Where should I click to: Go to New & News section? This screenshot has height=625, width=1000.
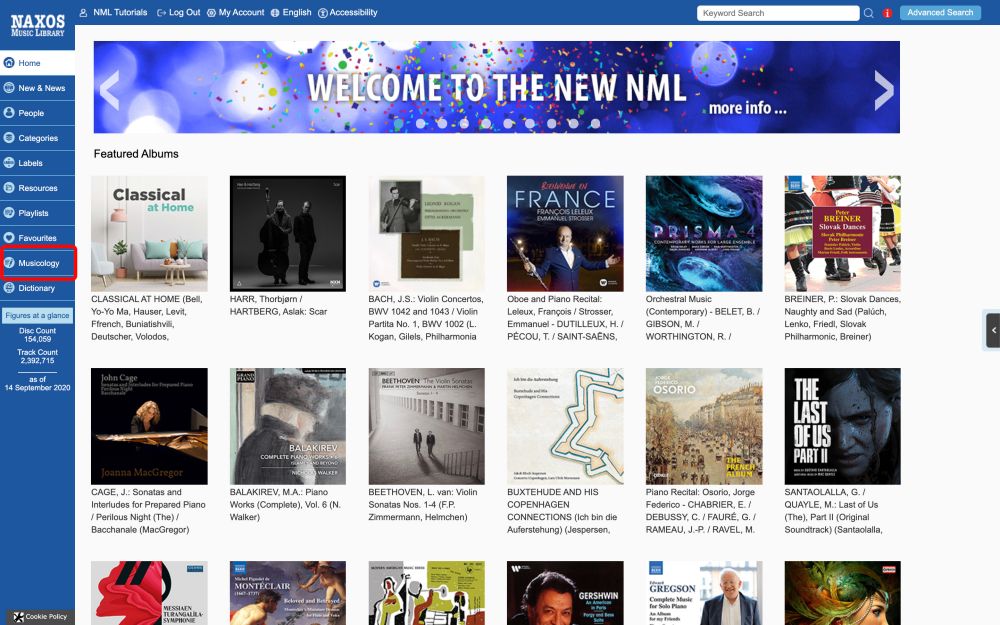tap(37, 88)
